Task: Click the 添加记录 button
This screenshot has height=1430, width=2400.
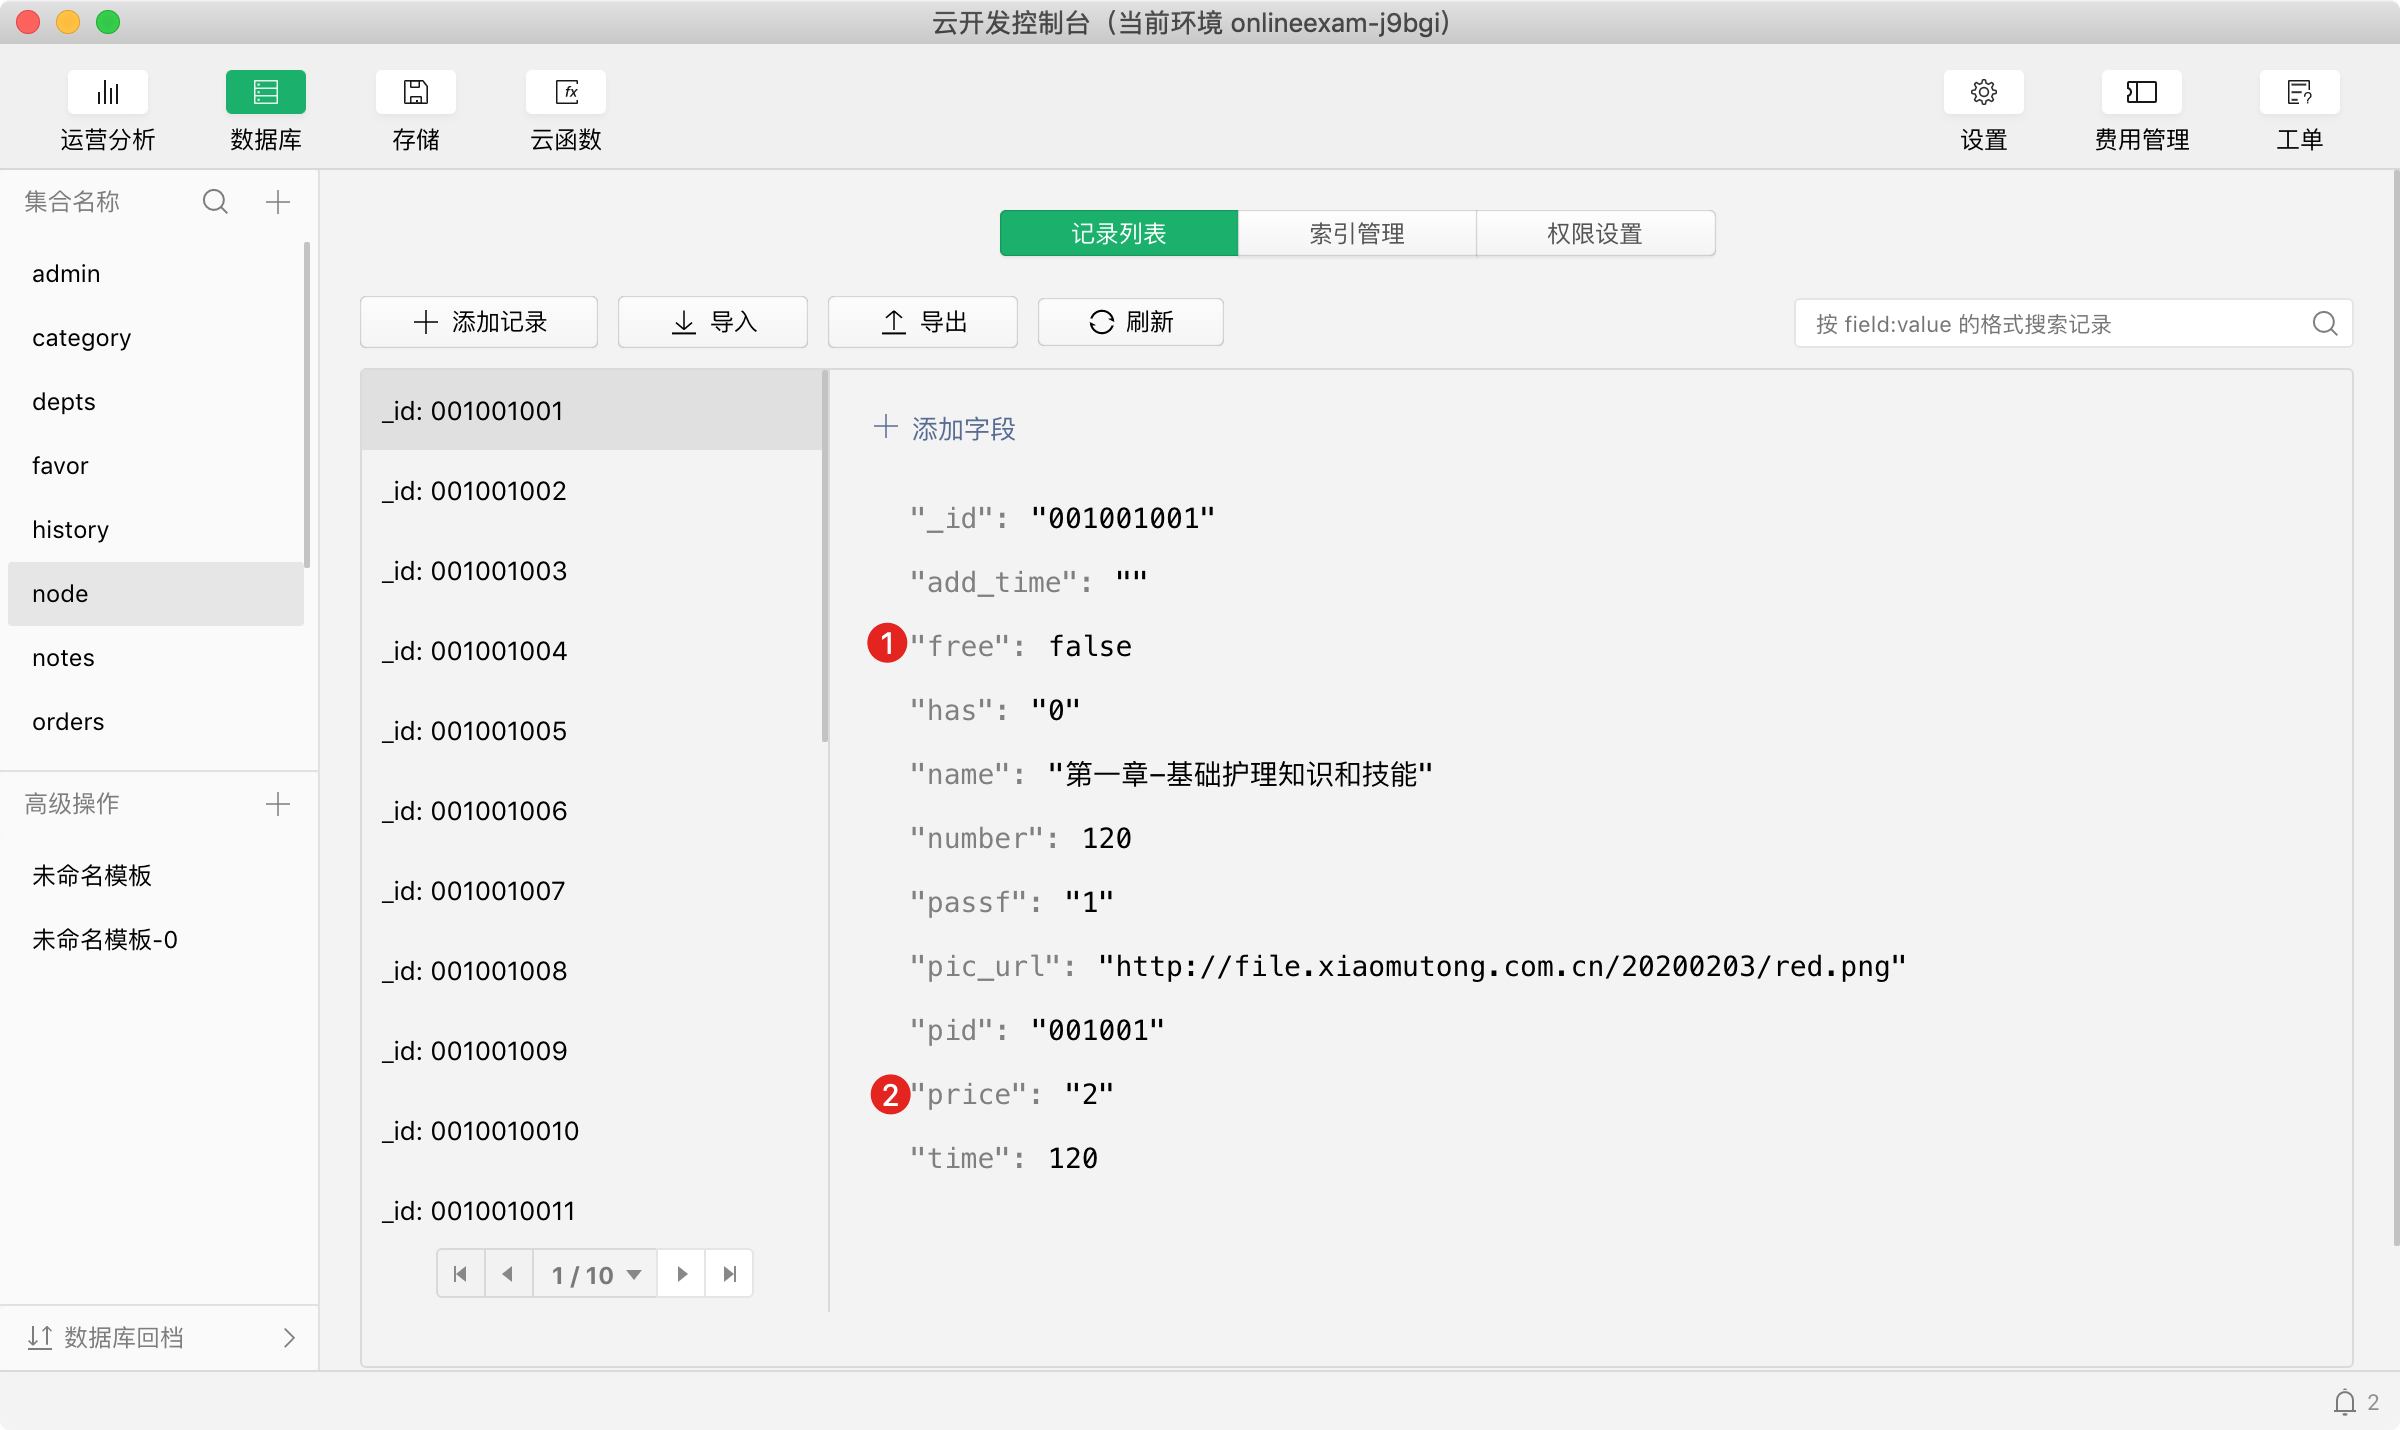Action: pyautogui.click(x=479, y=322)
